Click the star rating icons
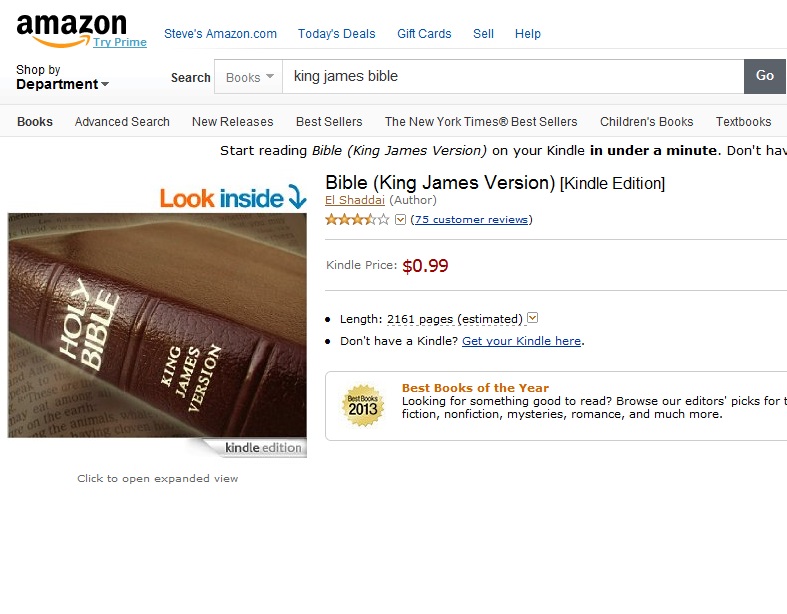 tap(357, 219)
